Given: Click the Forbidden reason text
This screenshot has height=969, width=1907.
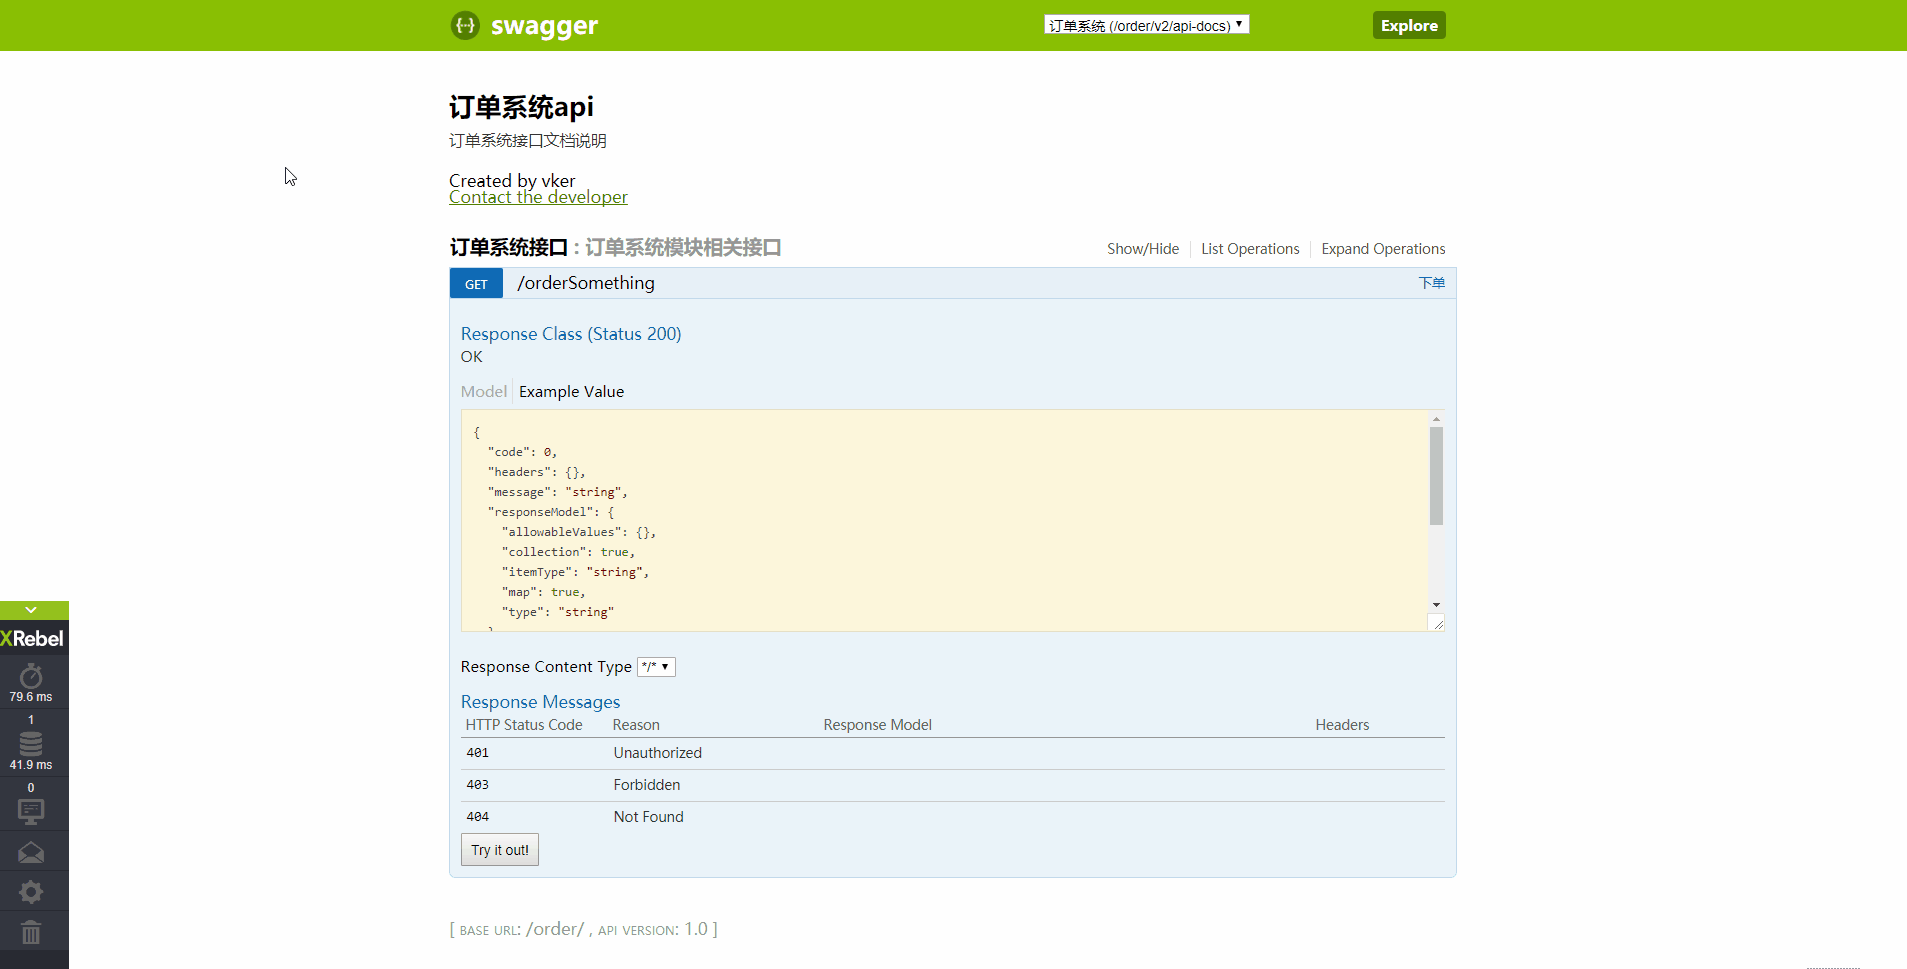Looking at the screenshot, I should [x=646, y=785].
